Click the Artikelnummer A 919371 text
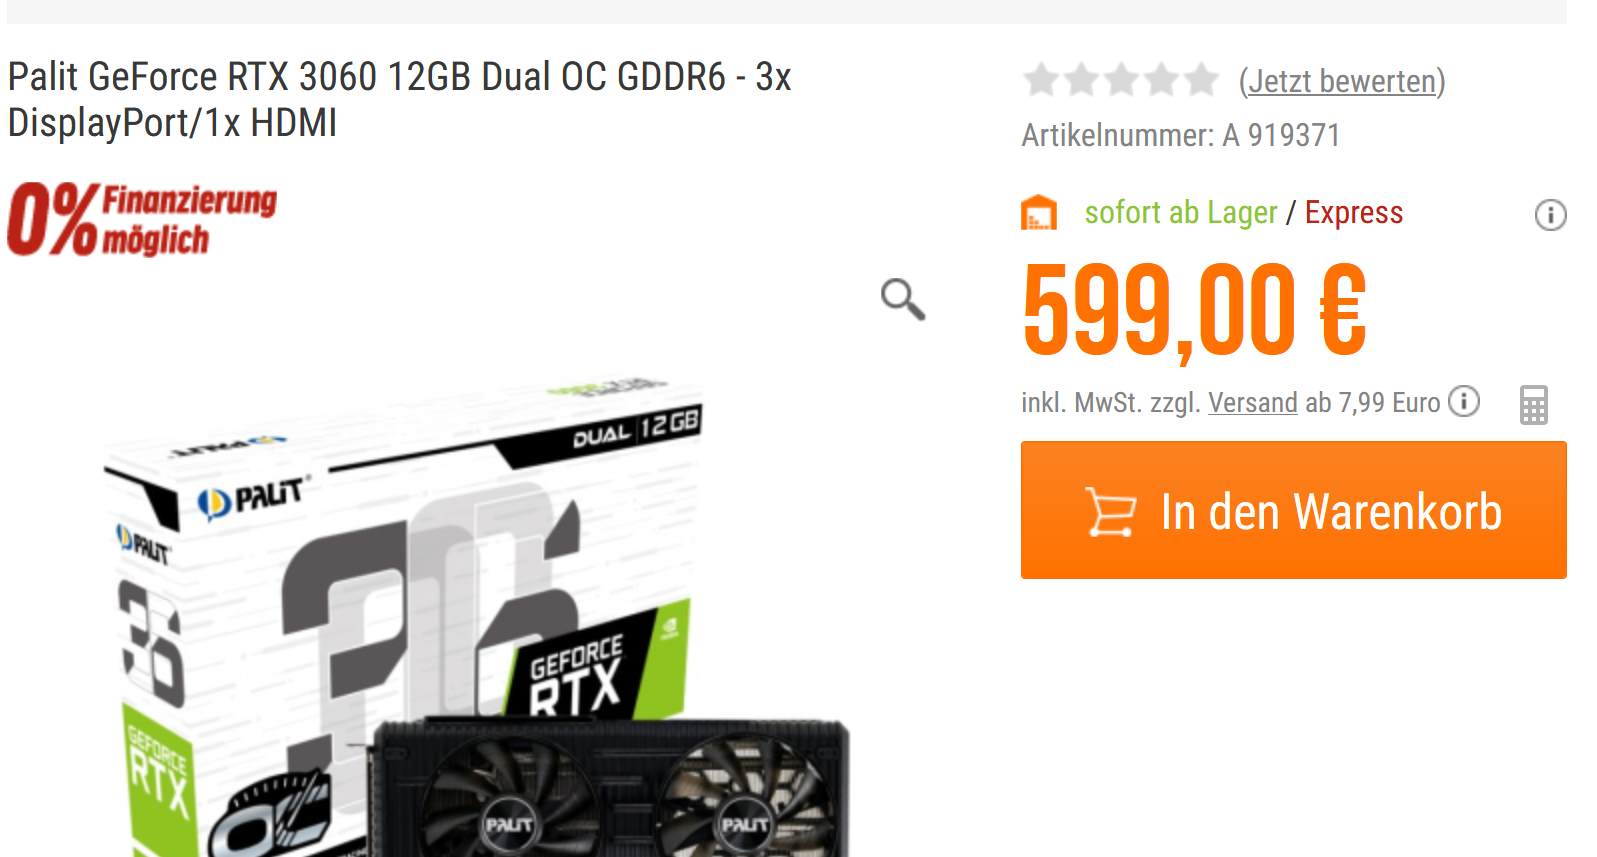Image resolution: width=1597 pixels, height=857 pixels. click(1181, 135)
